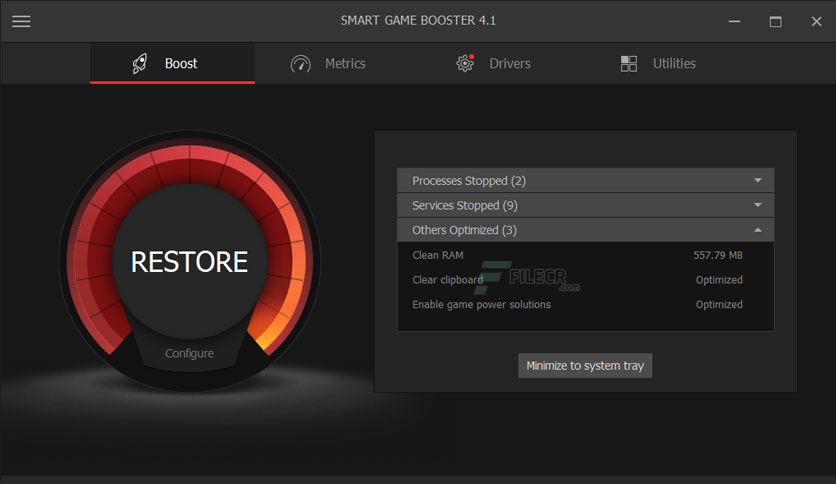Click the Optimized status for Clear clipboard
Screen dimensions: 836x484
(x=719, y=280)
